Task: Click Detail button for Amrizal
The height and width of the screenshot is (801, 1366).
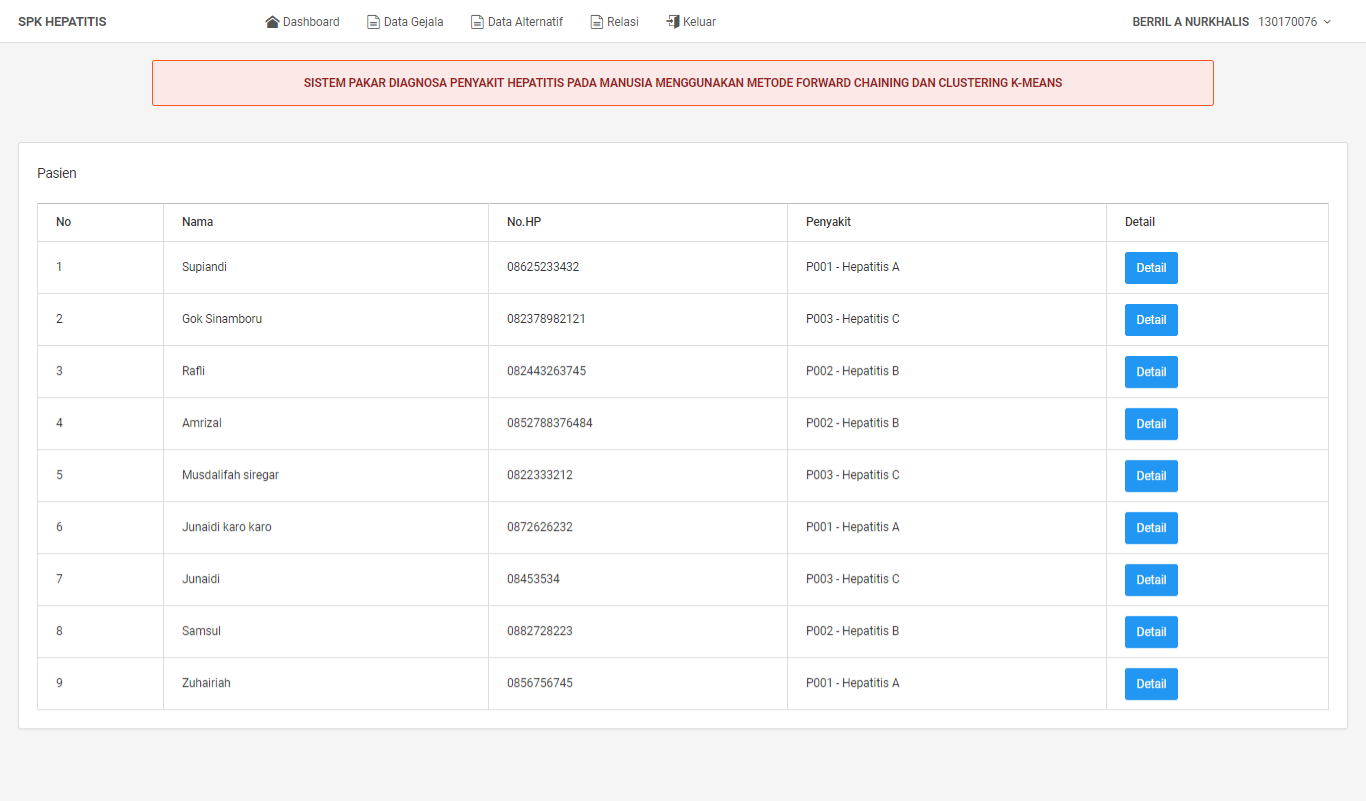Action: (1151, 424)
